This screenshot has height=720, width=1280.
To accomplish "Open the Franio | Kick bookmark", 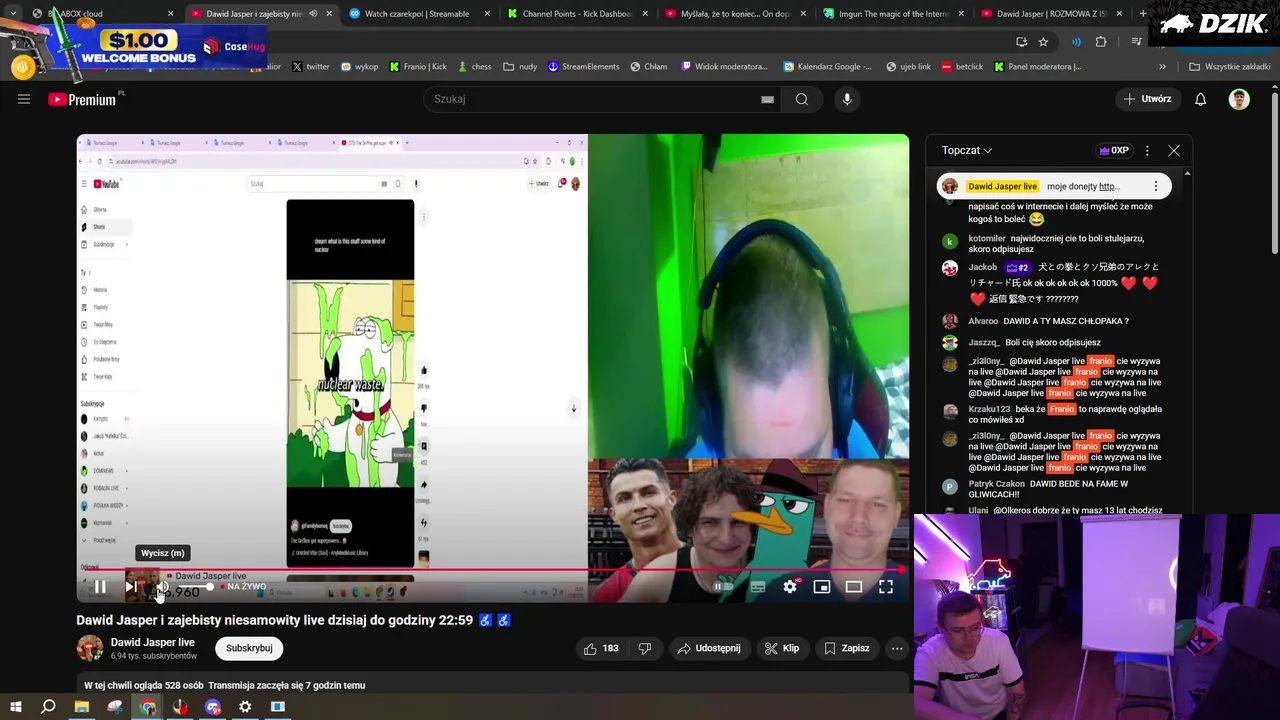I will coord(418,67).
